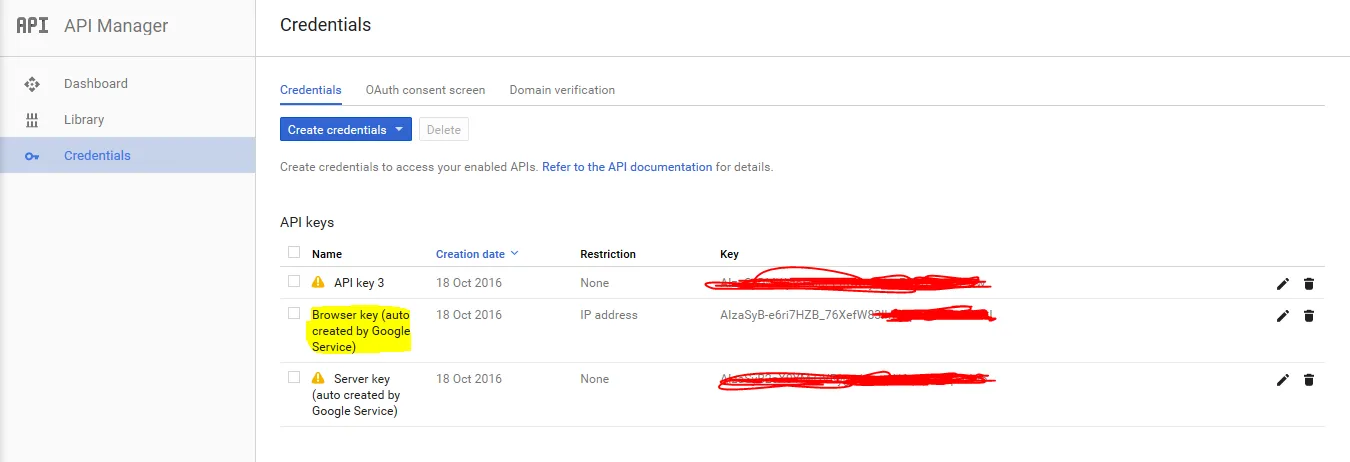Delete API key 3 with trash icon

[x=1309, y=284]
